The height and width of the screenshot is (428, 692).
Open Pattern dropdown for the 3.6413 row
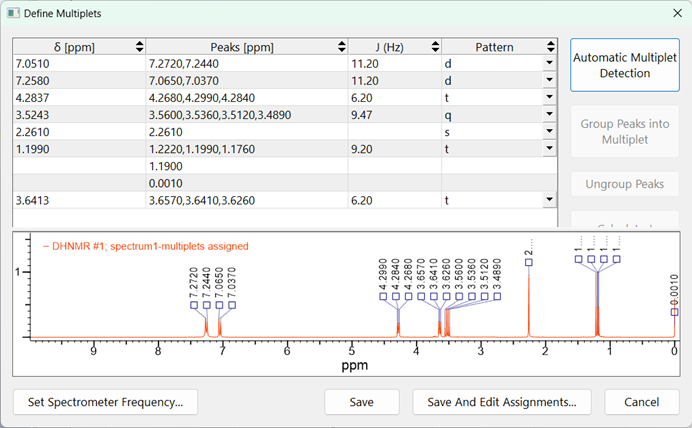(x=548, y=200)
